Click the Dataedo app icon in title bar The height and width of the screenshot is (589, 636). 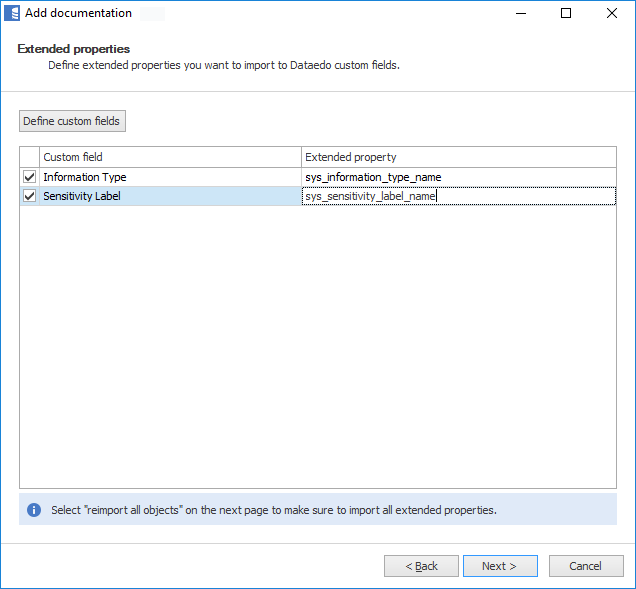tap(13, 13)
